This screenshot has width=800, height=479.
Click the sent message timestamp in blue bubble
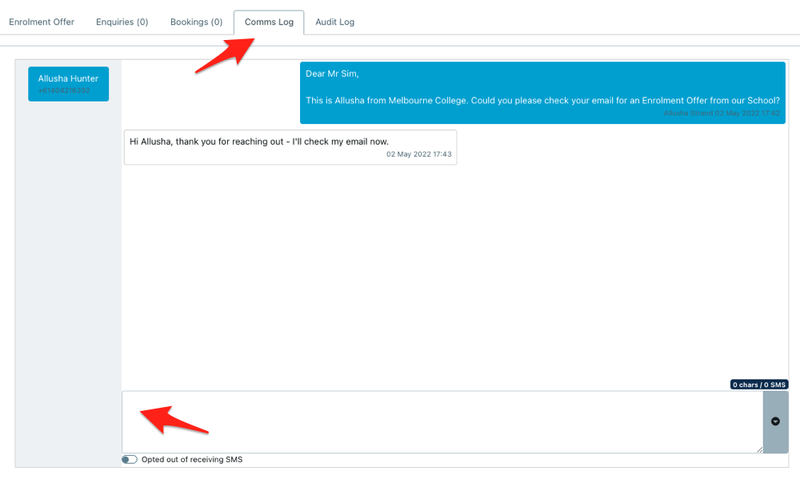pos(721,114)
